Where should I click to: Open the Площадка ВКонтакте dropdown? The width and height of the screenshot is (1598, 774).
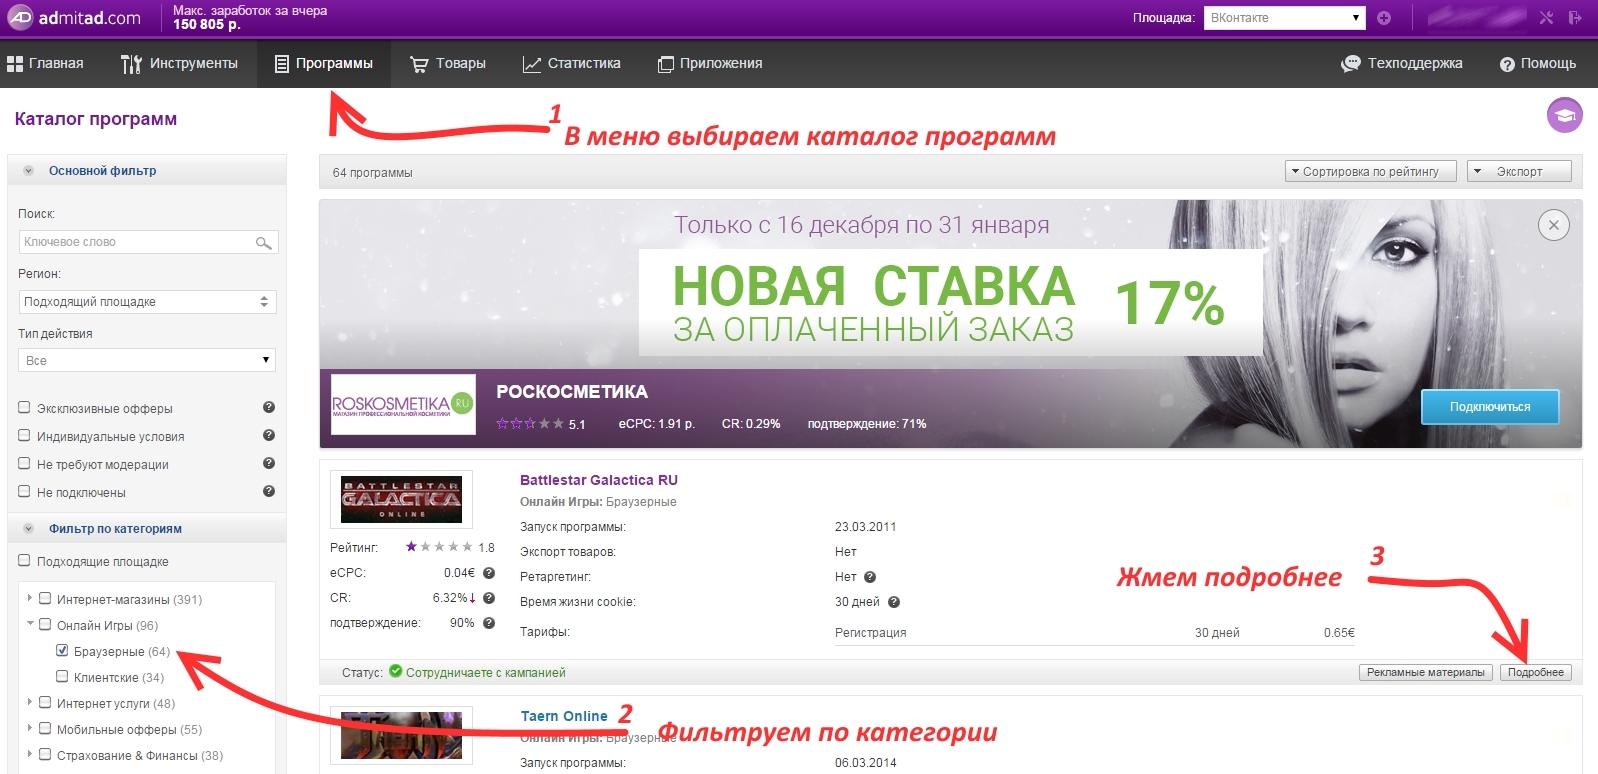(1284, 18)
